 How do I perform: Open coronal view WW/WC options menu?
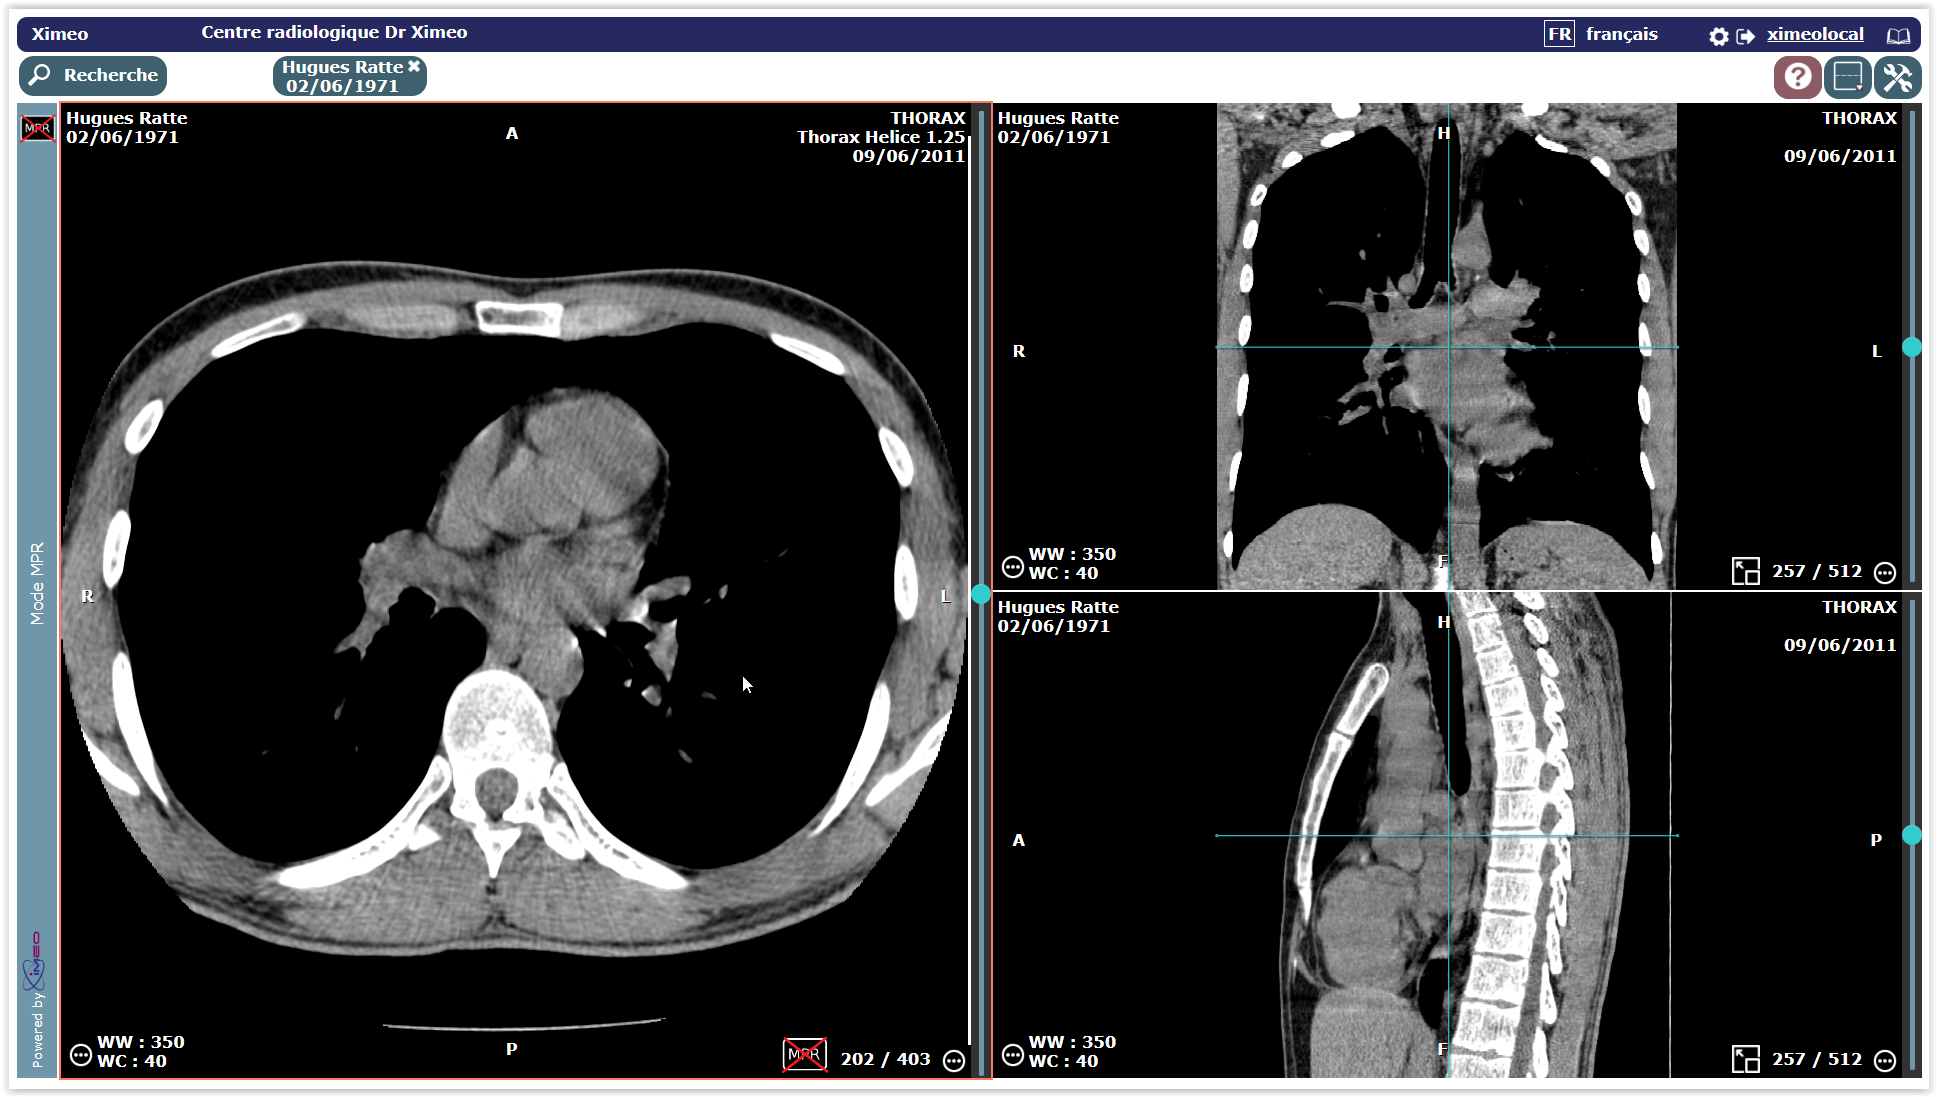click(1012, 567)
